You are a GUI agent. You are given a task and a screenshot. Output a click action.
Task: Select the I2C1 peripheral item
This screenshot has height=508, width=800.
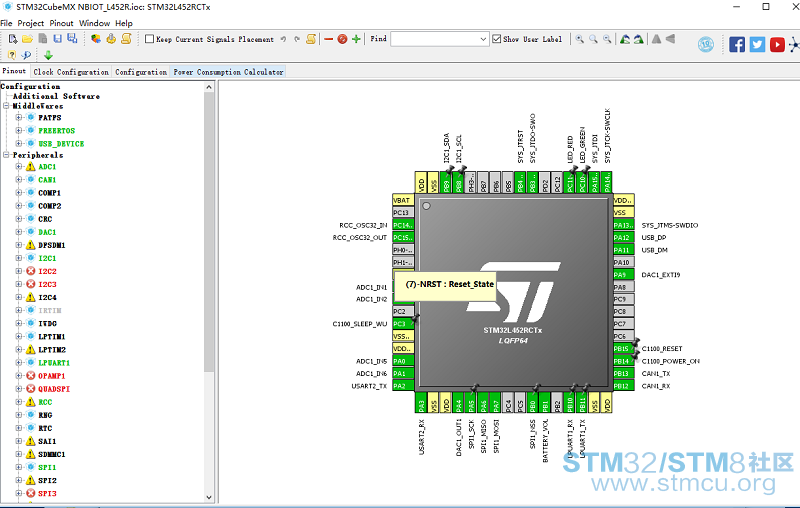point(47,258)
